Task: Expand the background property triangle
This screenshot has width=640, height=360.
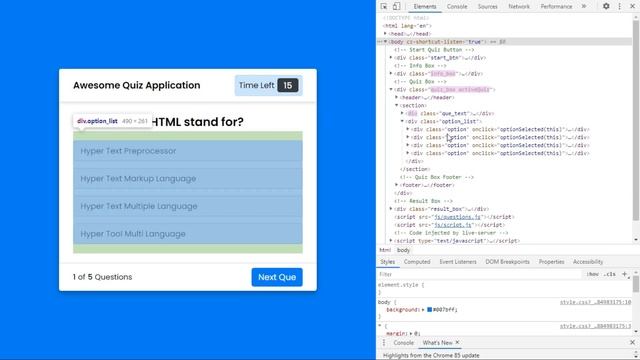Action: pos(423,310)
